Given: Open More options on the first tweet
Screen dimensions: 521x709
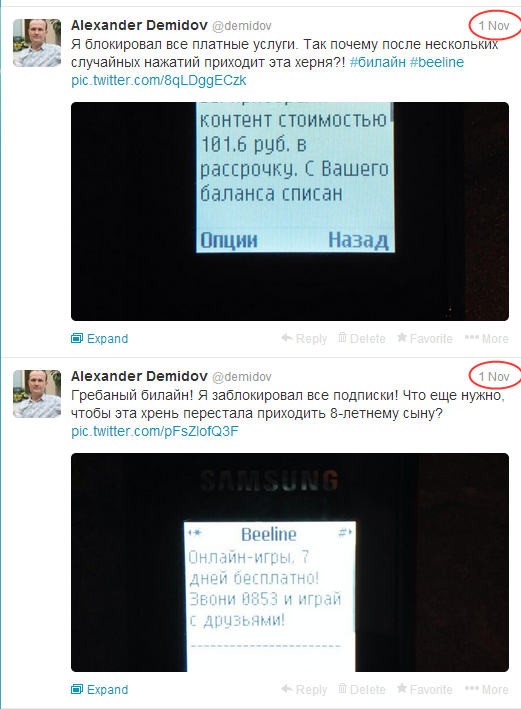Looking at the screenshot, I should click(x=487, y=338).
